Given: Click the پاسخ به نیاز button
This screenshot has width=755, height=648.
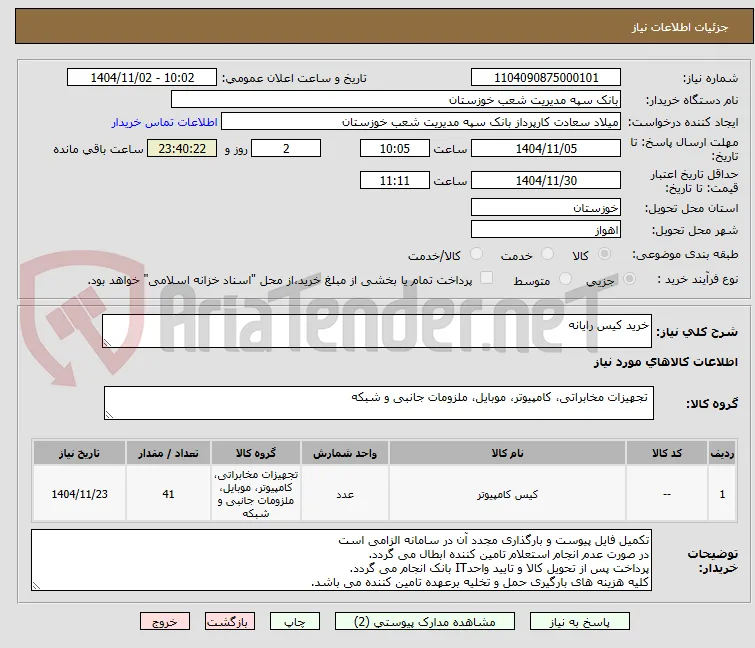Looking at the screenshot, I should tap(580, 622).
